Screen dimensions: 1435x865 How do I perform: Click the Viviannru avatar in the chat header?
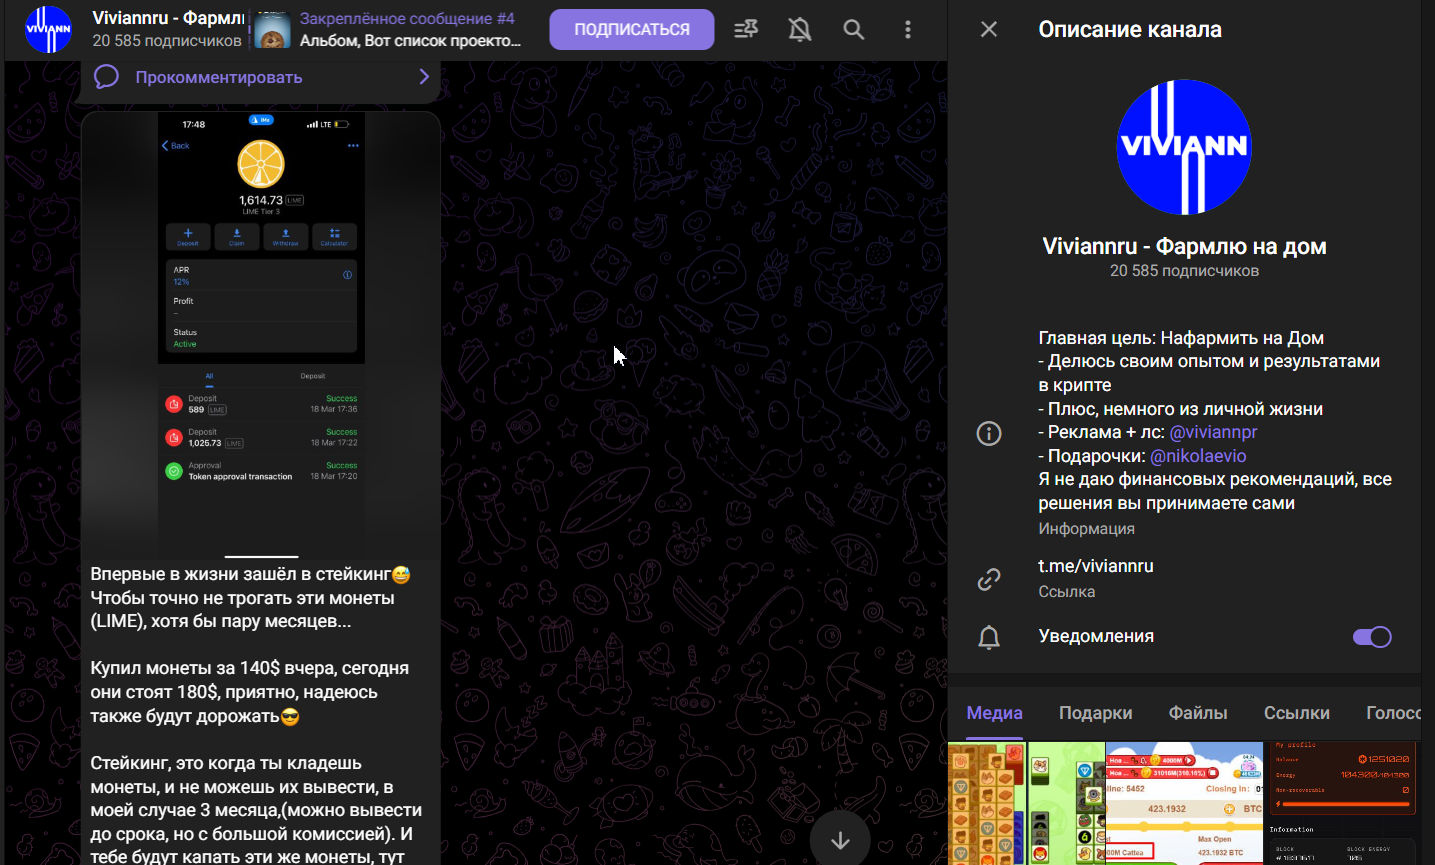[48, 29]
